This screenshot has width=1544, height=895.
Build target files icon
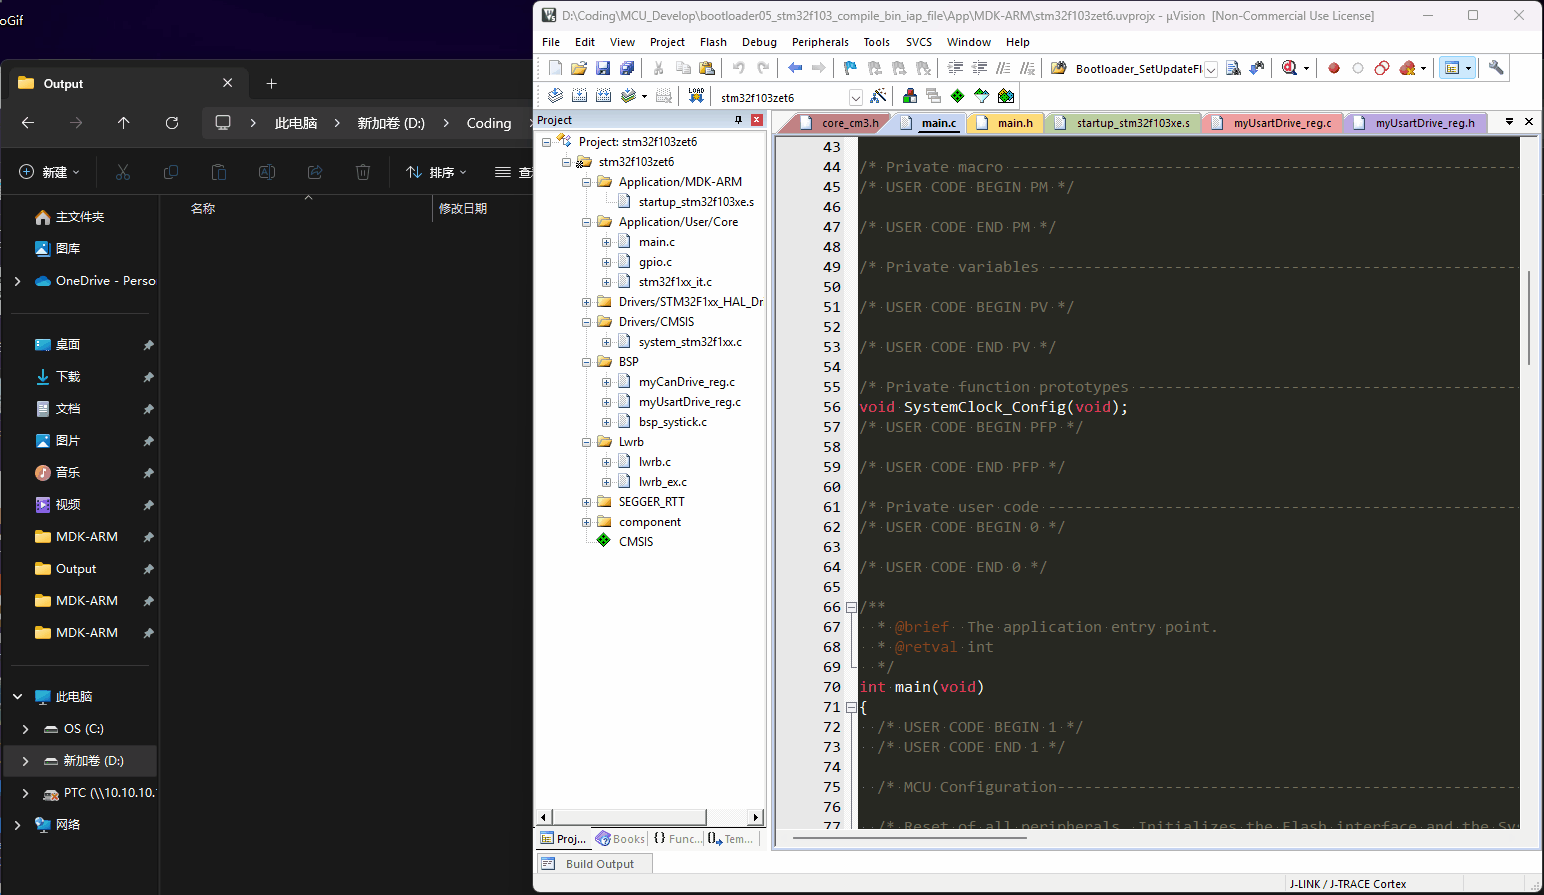pos(579,96)
